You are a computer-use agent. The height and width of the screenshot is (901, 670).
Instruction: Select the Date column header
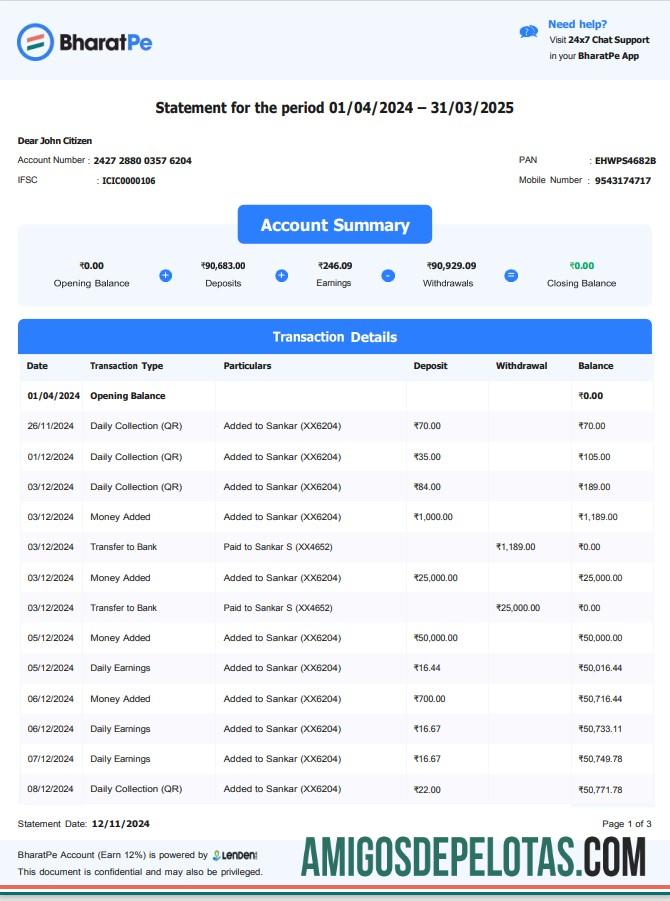[x=37, y=366]
